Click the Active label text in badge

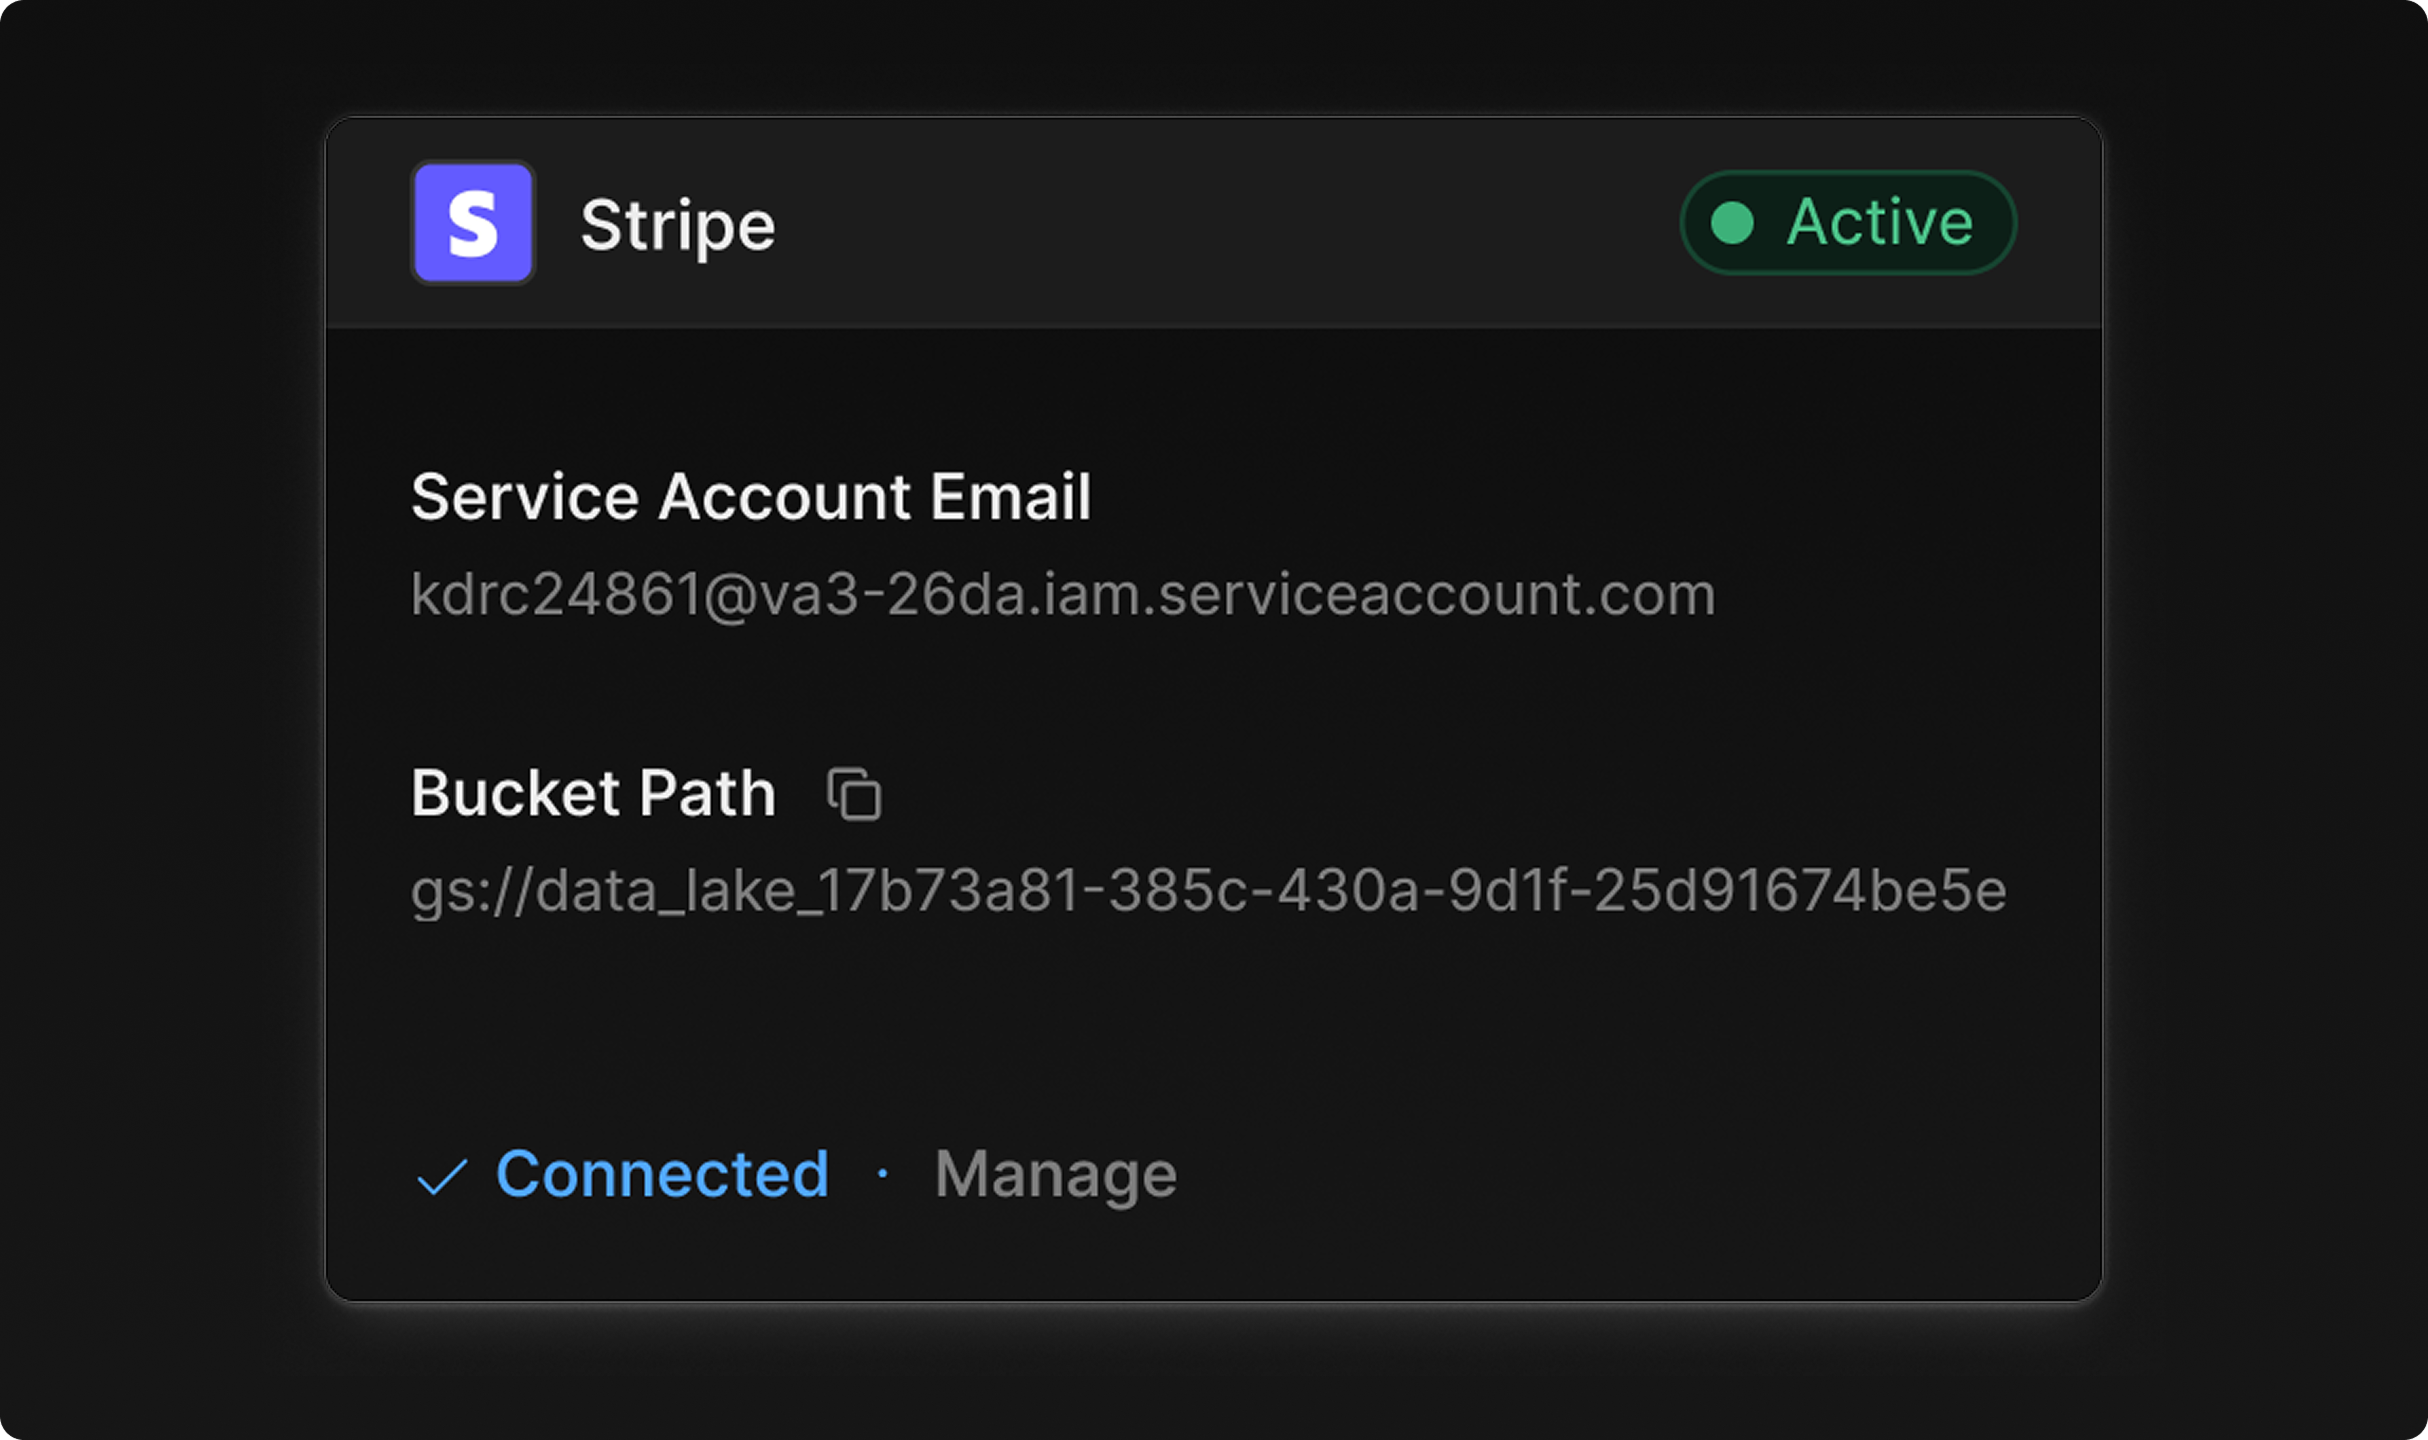click(1879, 222)
